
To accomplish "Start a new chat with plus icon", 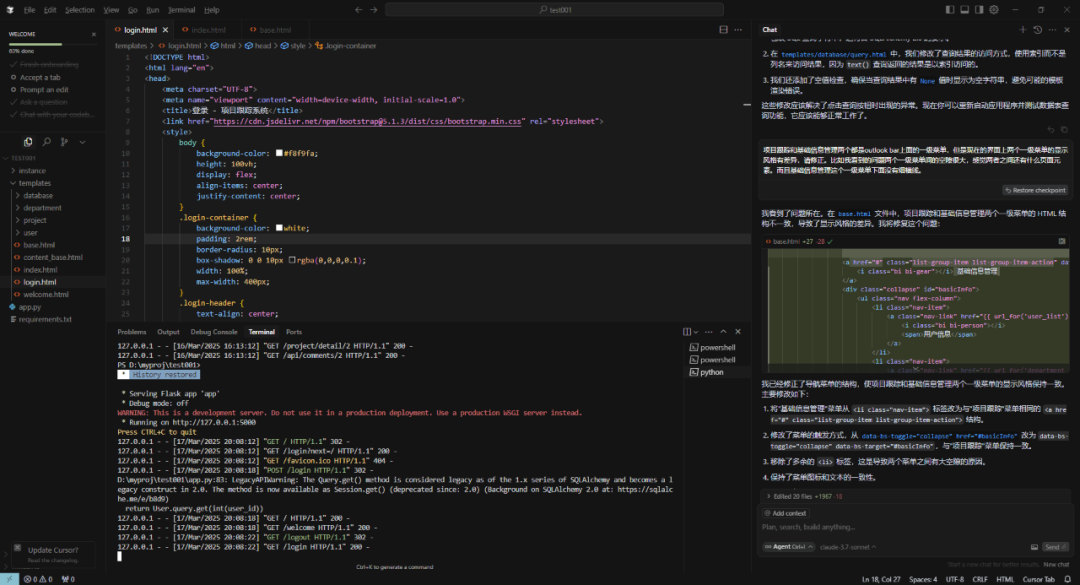I will 1023,30.
